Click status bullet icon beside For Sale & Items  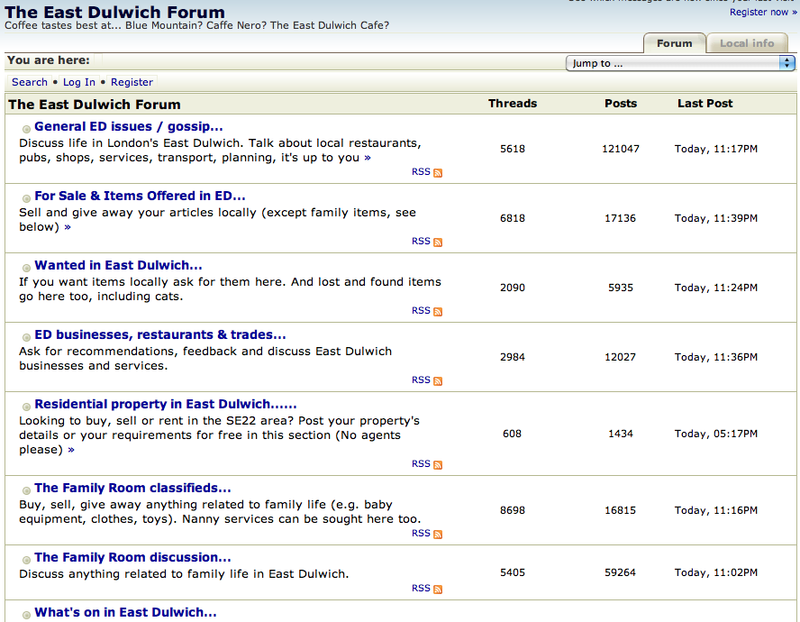[26, 198]
